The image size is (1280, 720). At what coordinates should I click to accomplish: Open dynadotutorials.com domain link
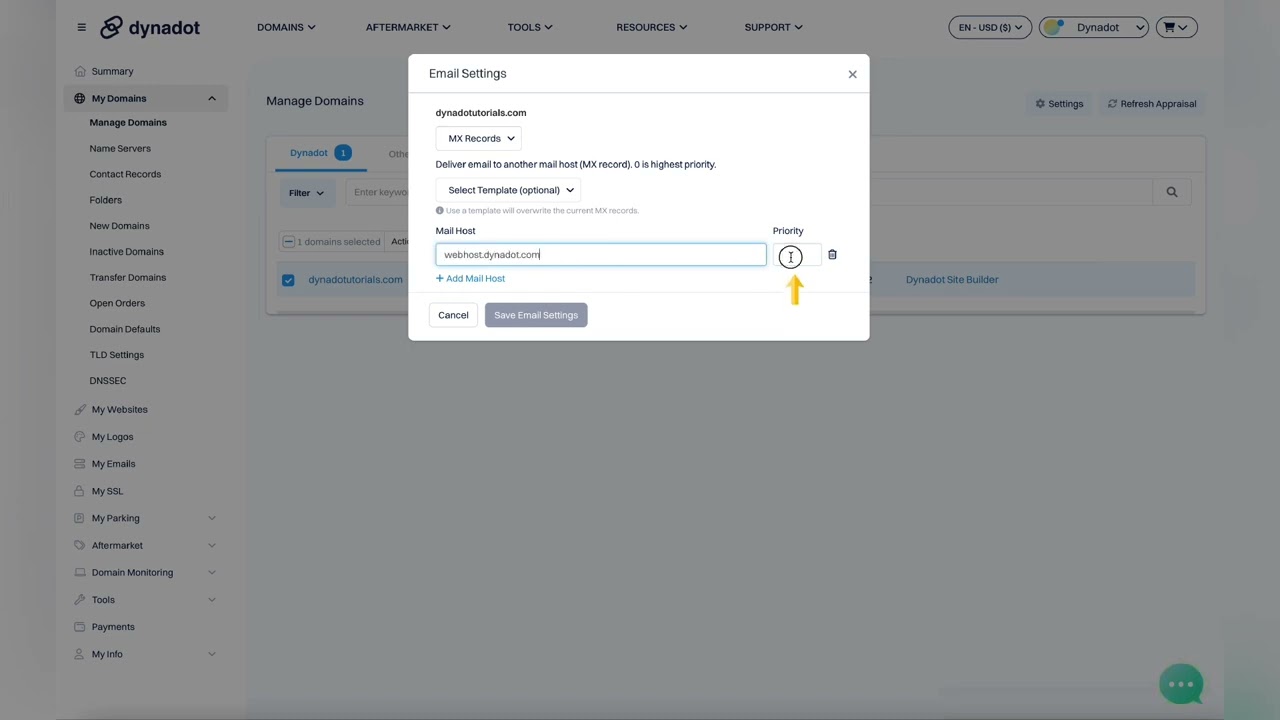click(355, 280)
